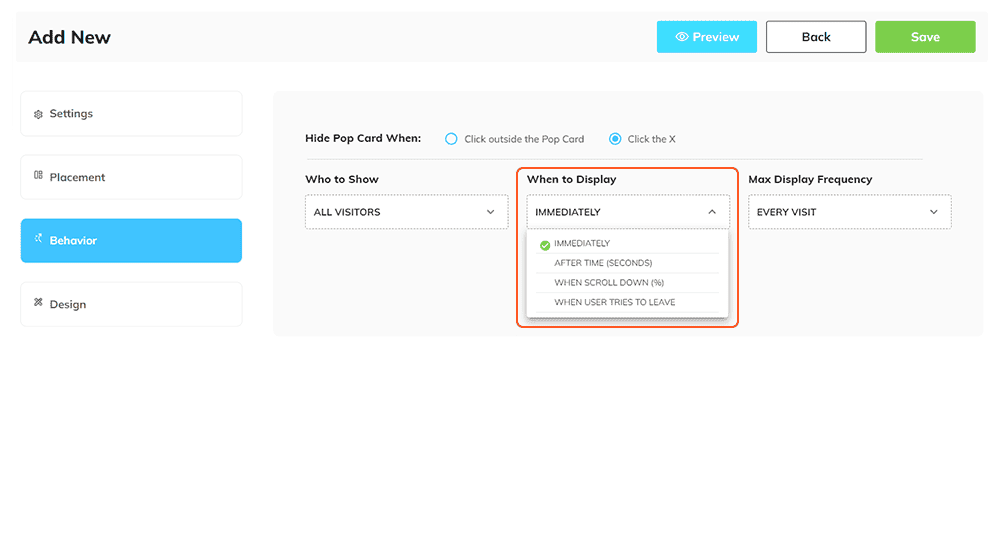The width and height of the screenshot is (1000, 550).
Task: Click chevron on ALL VISITORS dropdown
Action: tap(490, 212)
